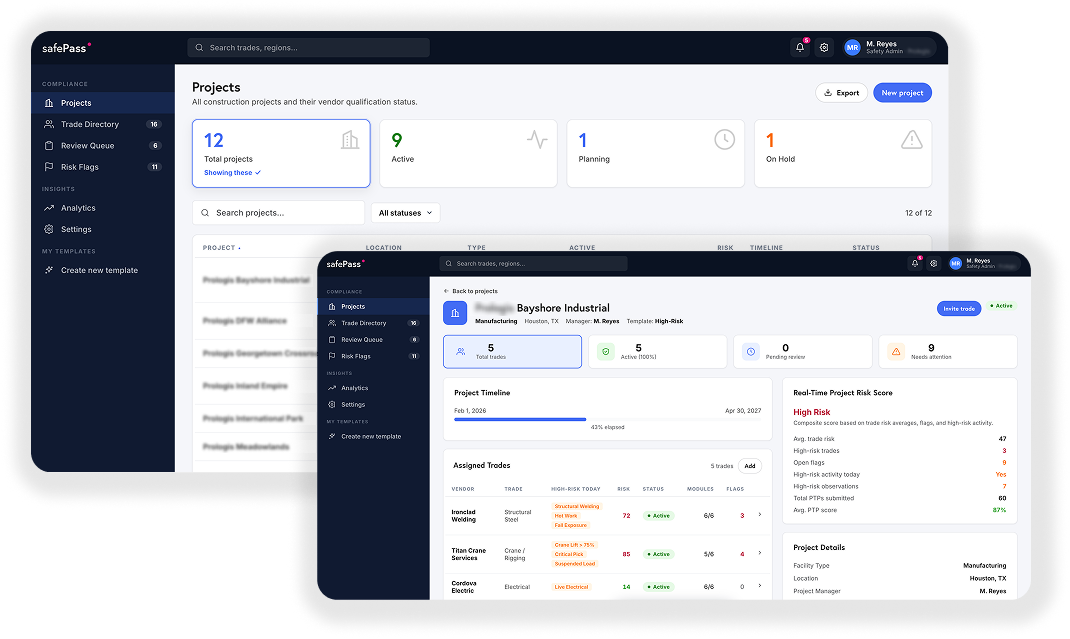Viewport: 1070px width, 639px height.
Task: Select the On Hold projects card
Action: 843,153
